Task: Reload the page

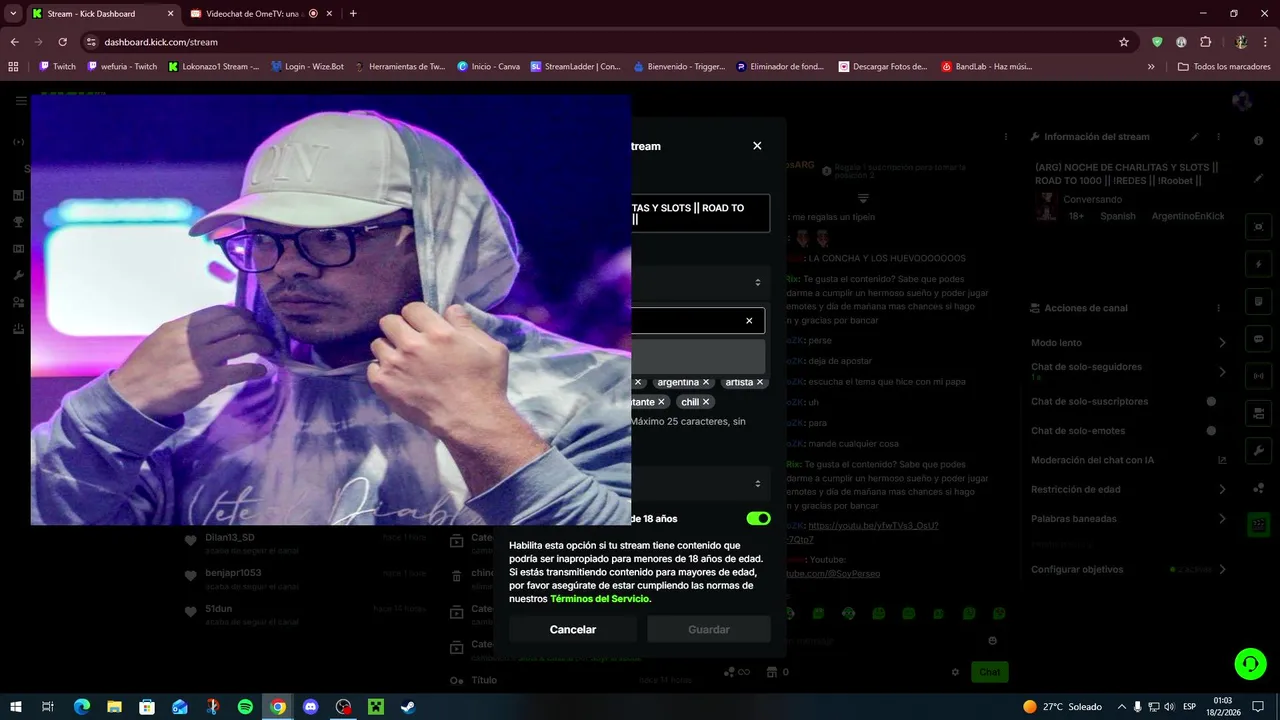Action: pos(62,42)
